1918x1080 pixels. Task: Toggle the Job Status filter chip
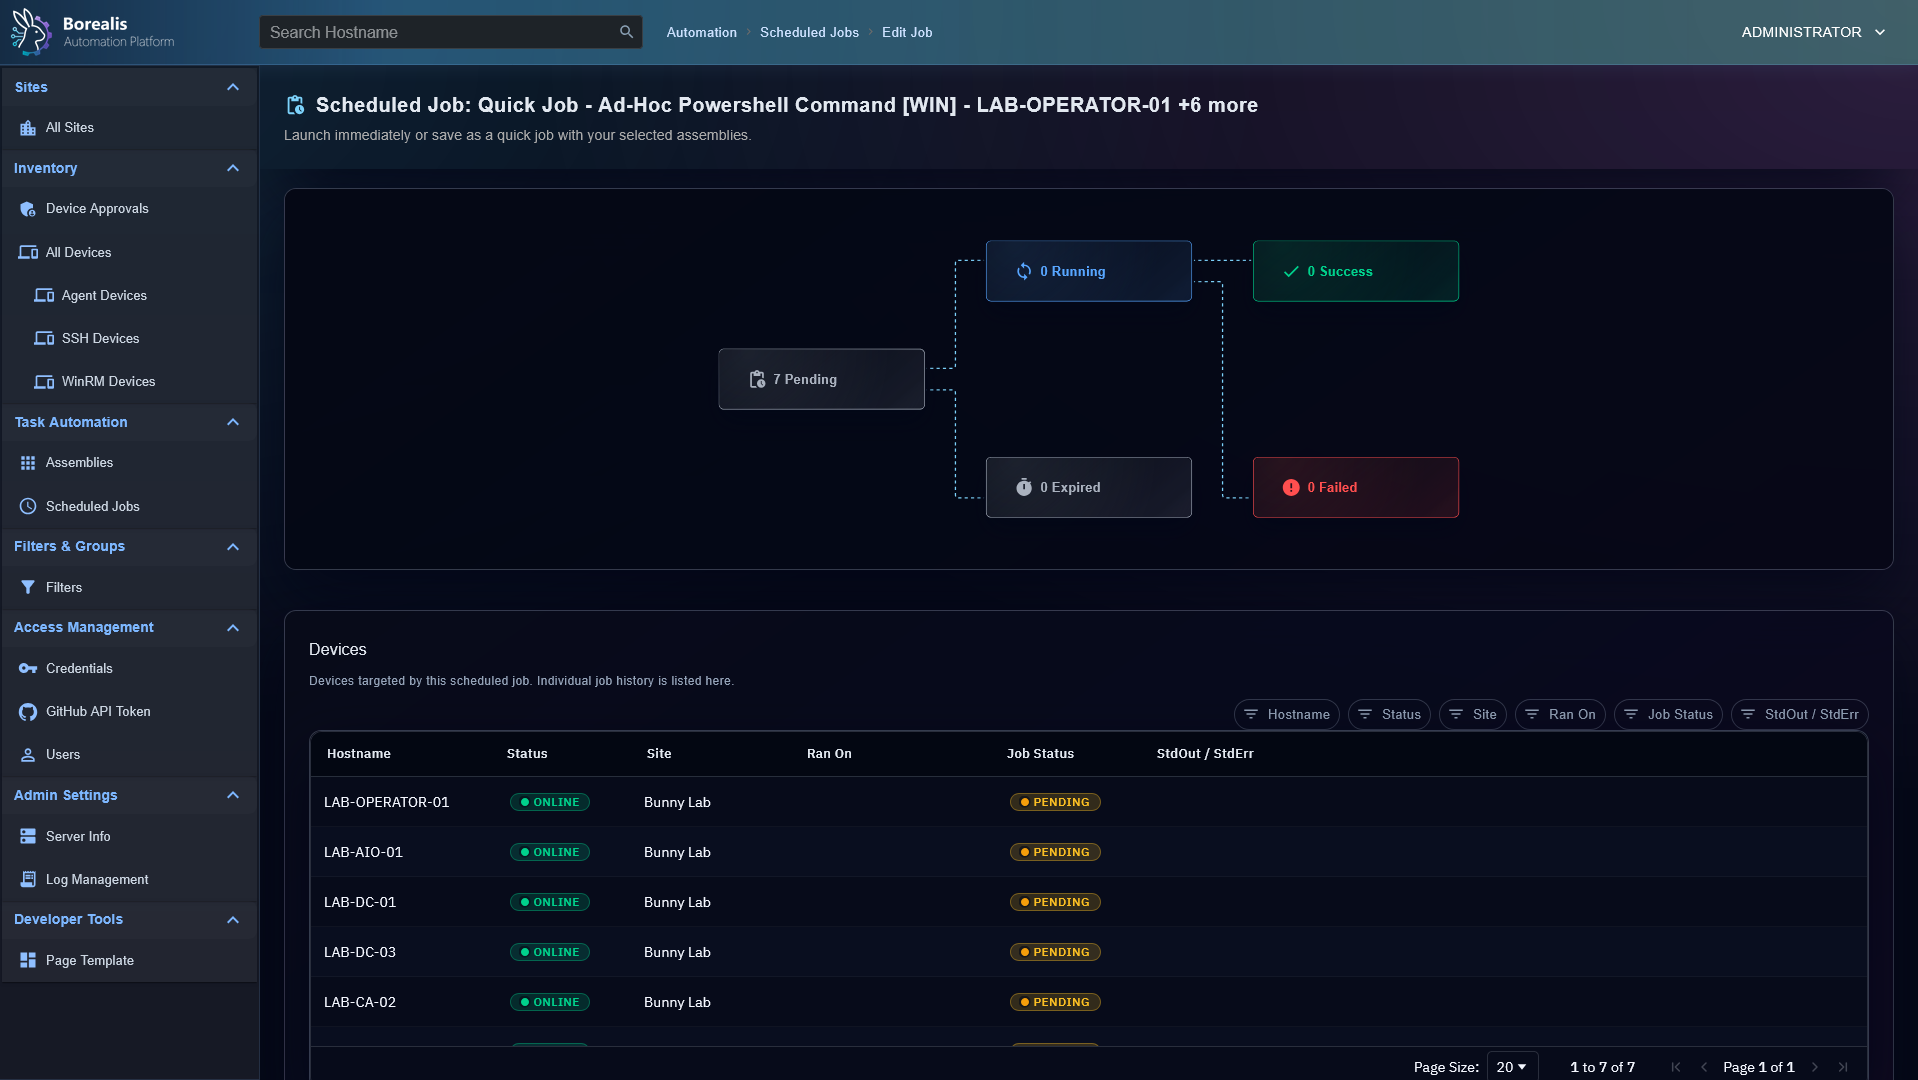click(1667, 715)
